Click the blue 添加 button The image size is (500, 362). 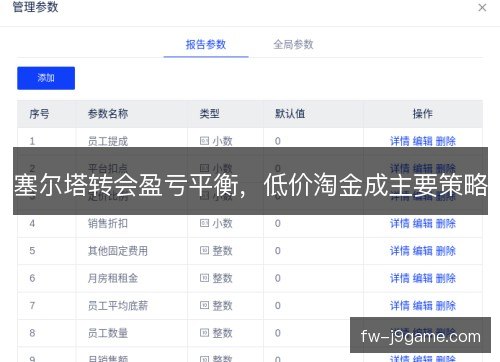(46, 78)
